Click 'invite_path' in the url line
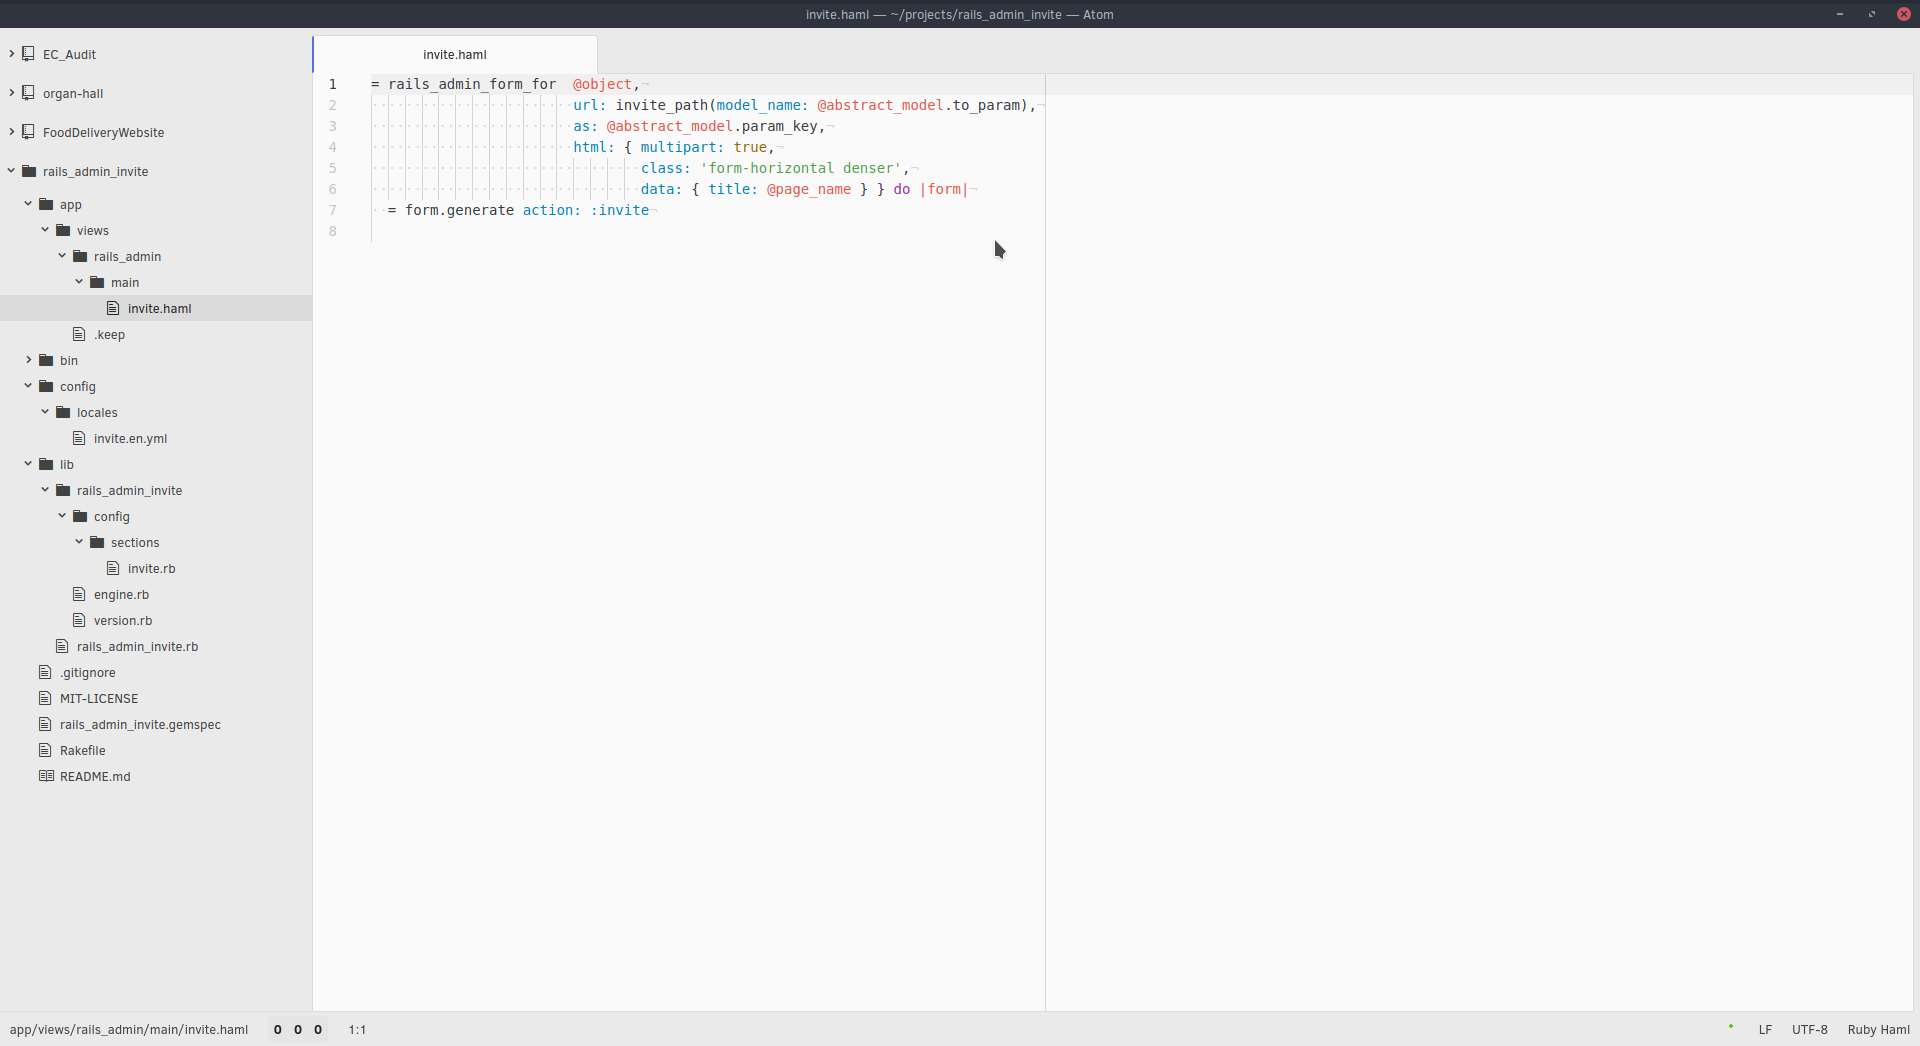This screenshot has width=1920, height=1046. coord(661,105)
